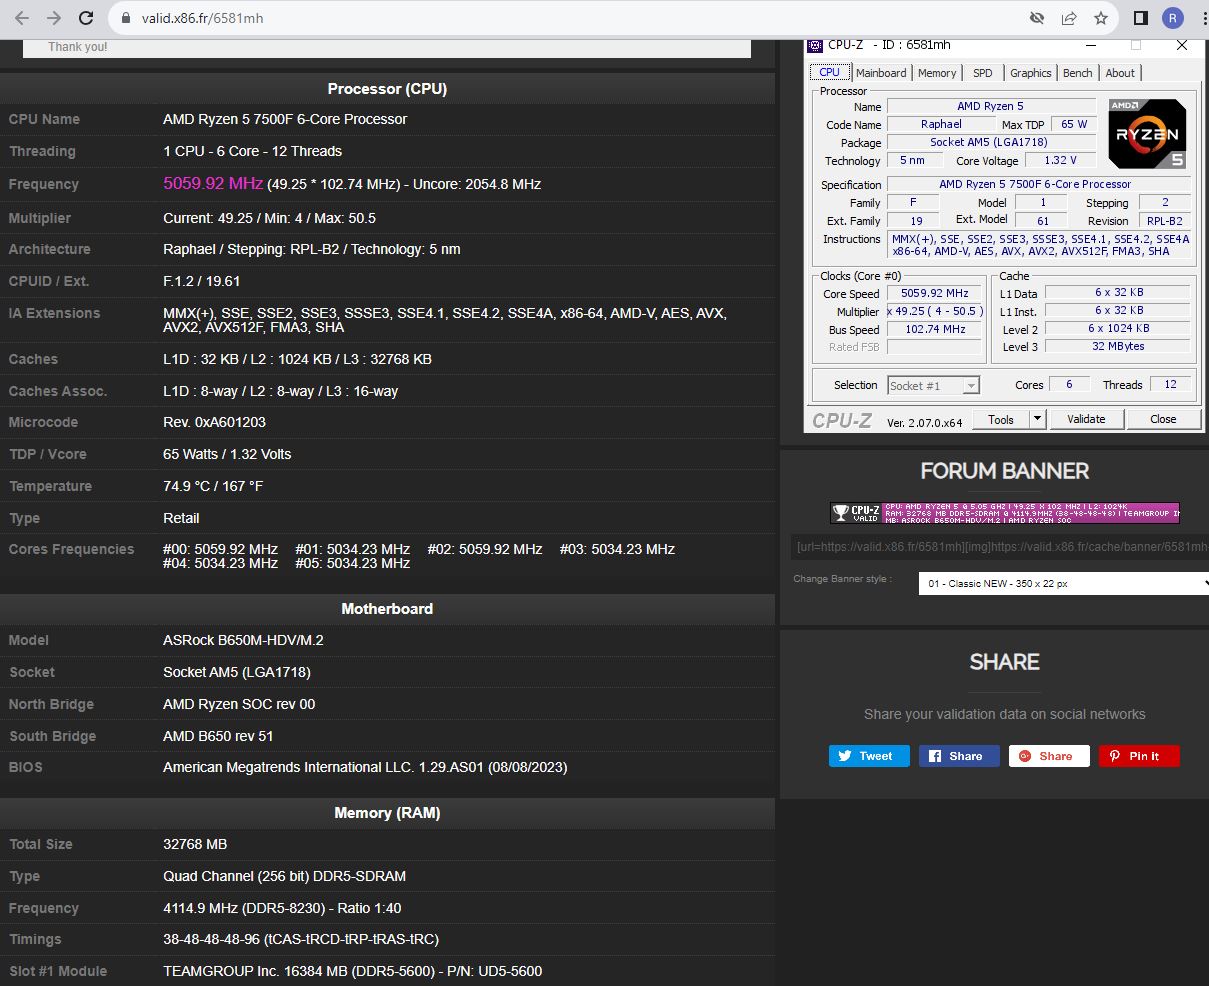Click the TEAMGROUP Slot #1 Module text
1209x986 pixels.
(353, 971)
